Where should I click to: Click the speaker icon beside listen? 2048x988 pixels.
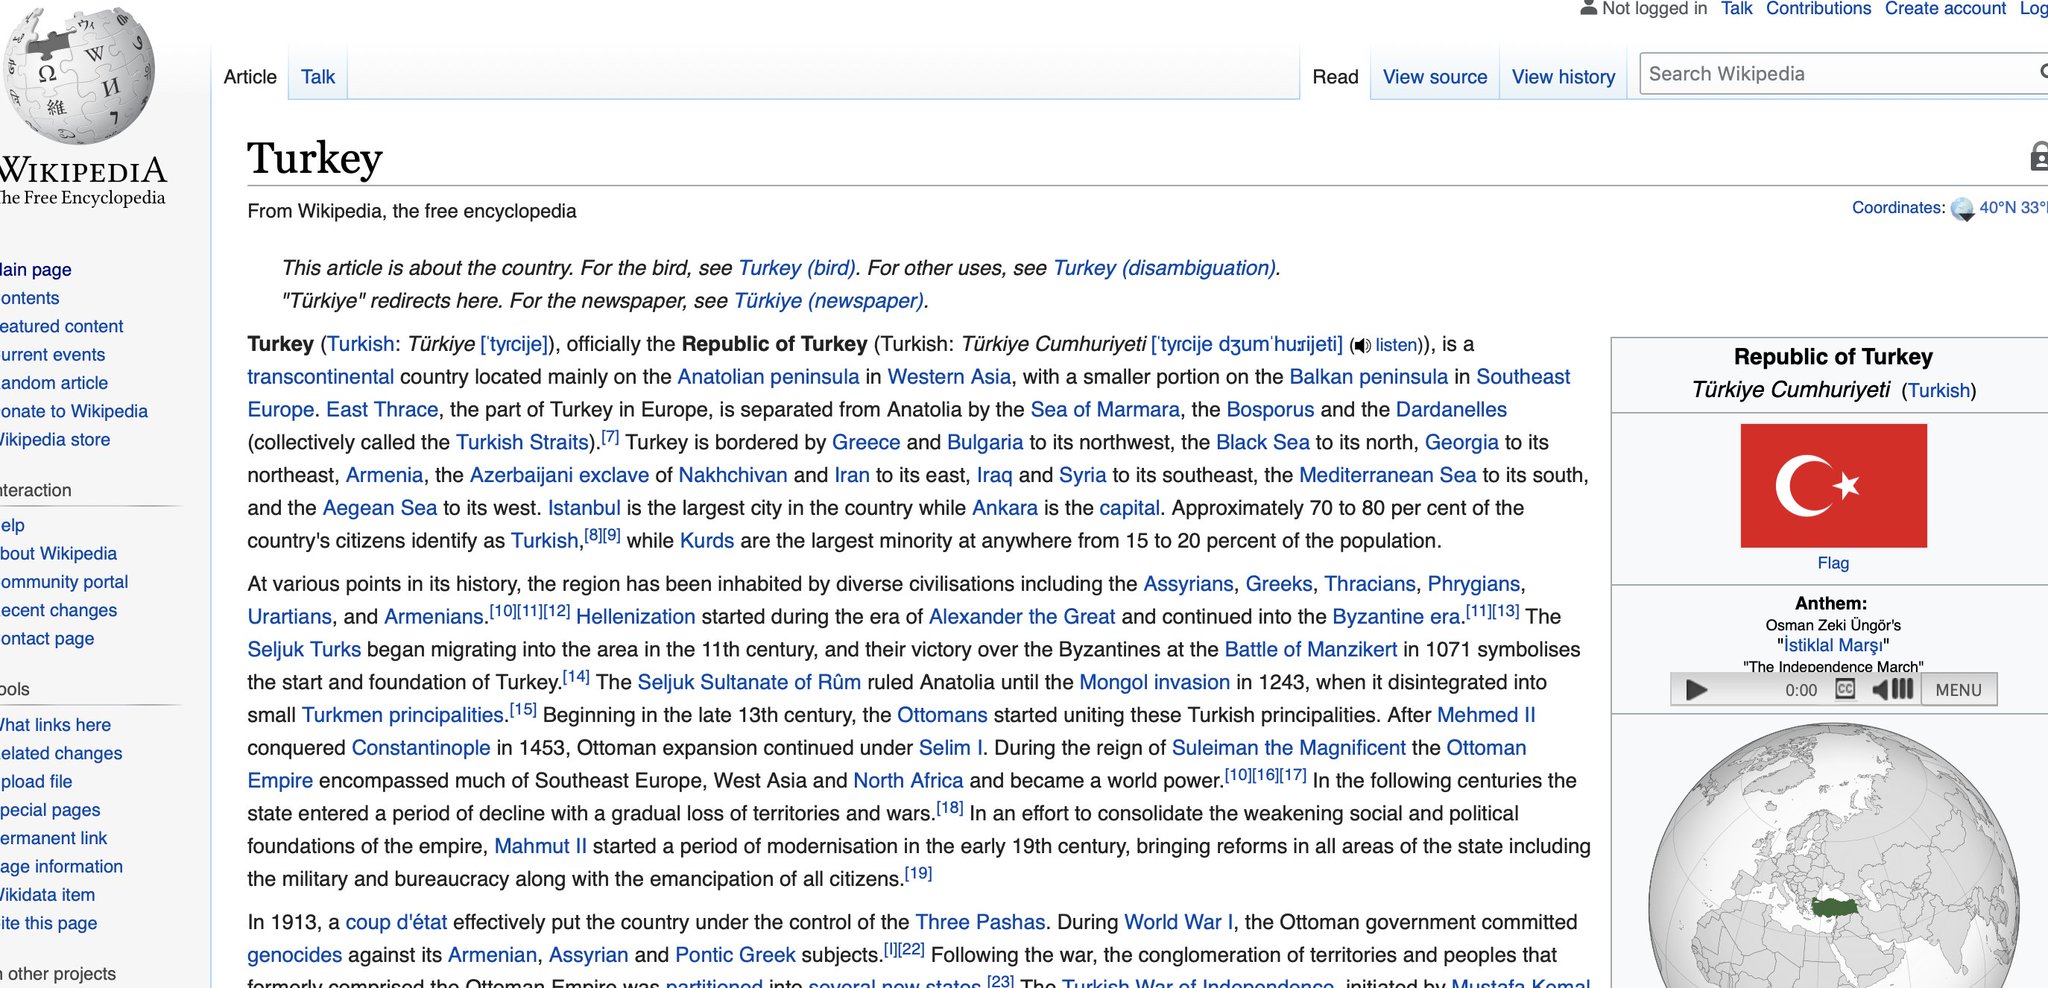pyautogui.click(x=1361, y=346)
